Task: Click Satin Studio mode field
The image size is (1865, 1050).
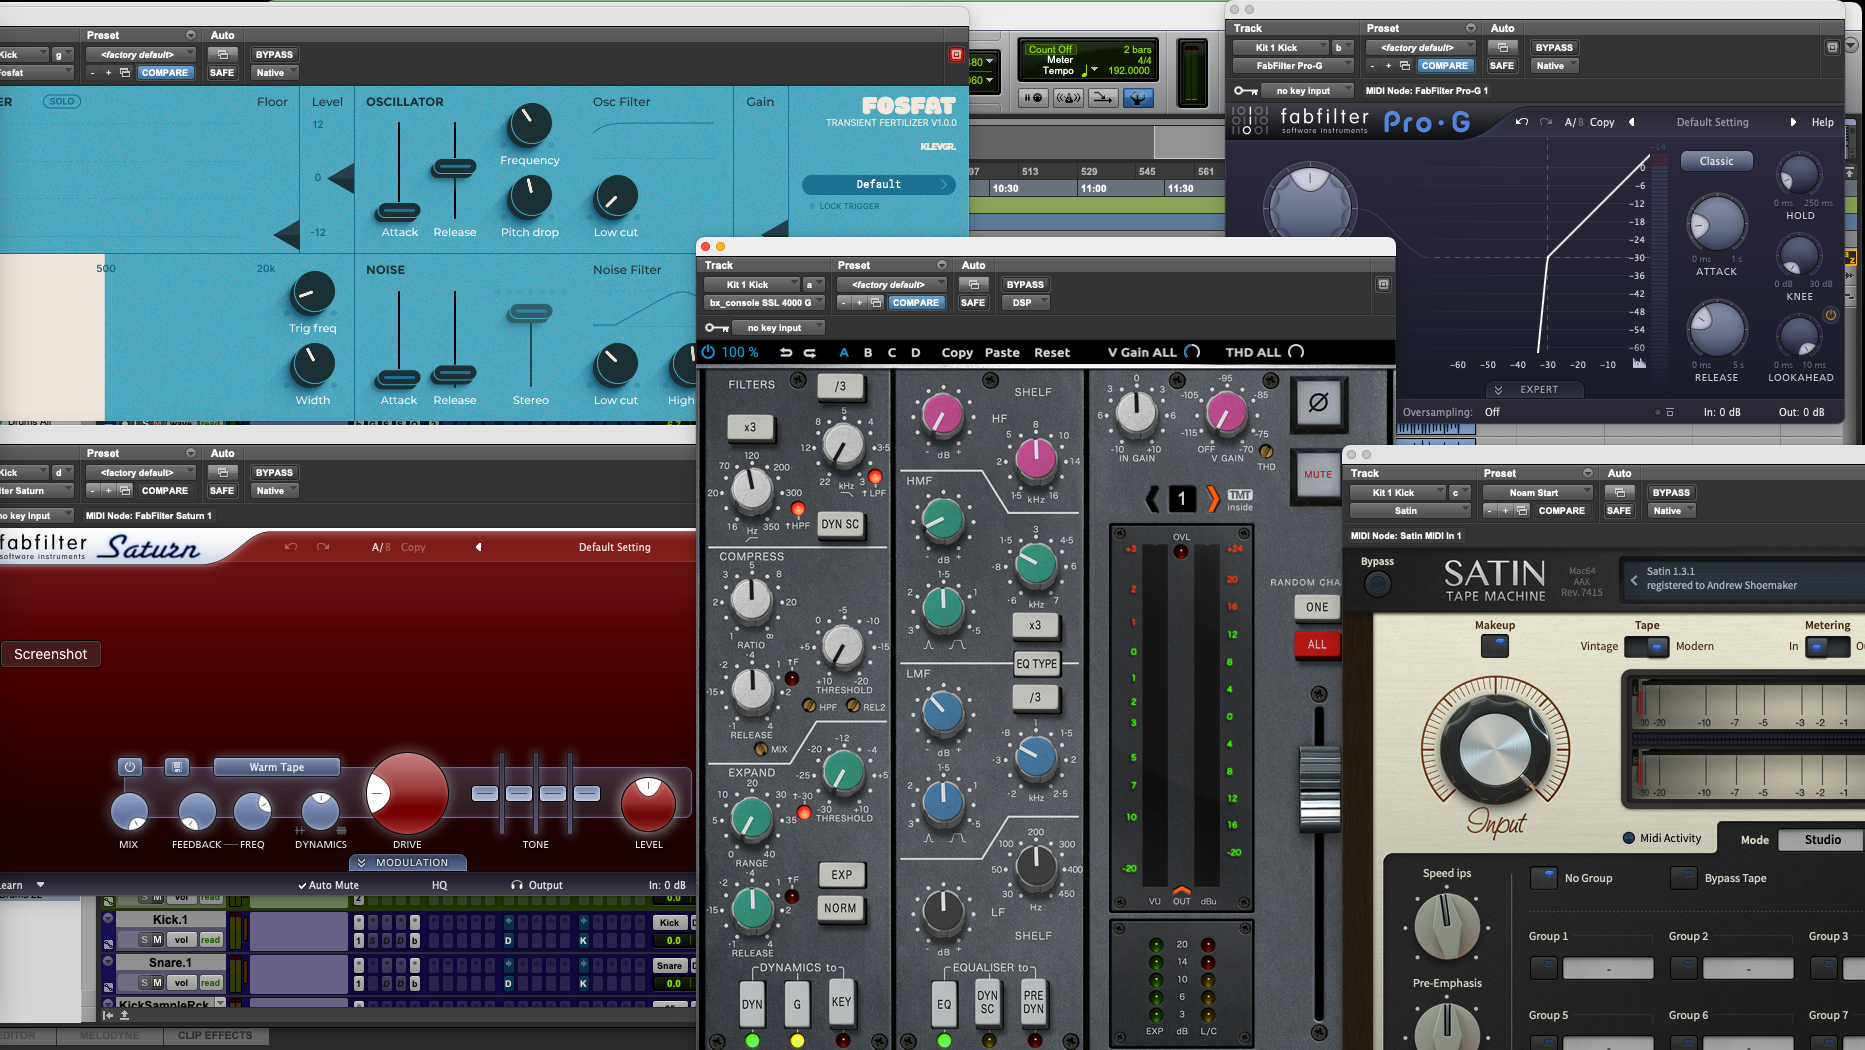Action: tap(1822, 840)
